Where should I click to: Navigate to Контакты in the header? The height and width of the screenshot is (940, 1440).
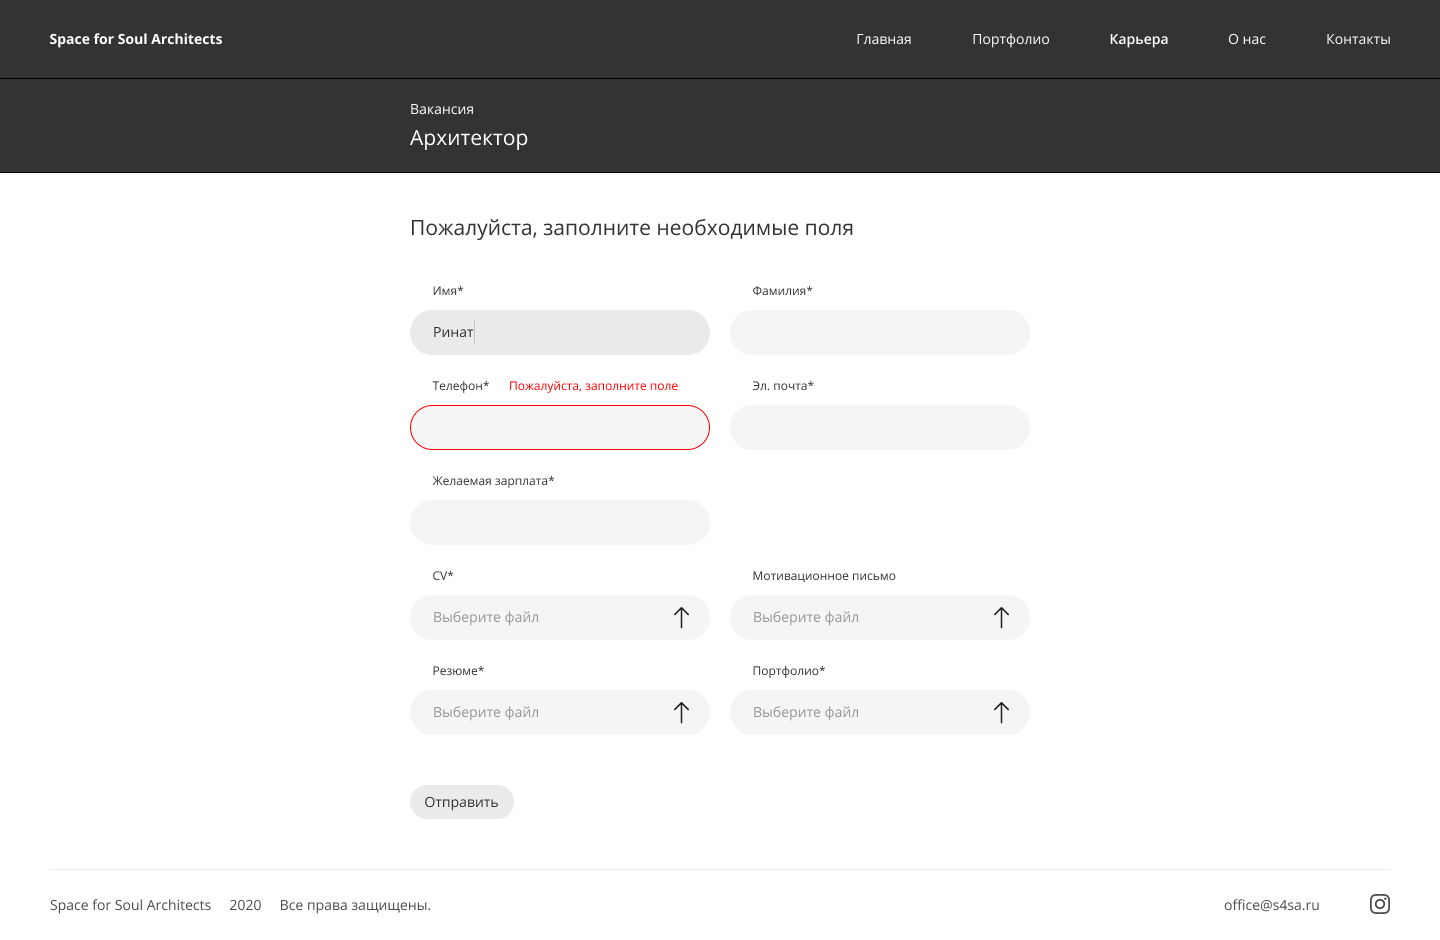1358,39
